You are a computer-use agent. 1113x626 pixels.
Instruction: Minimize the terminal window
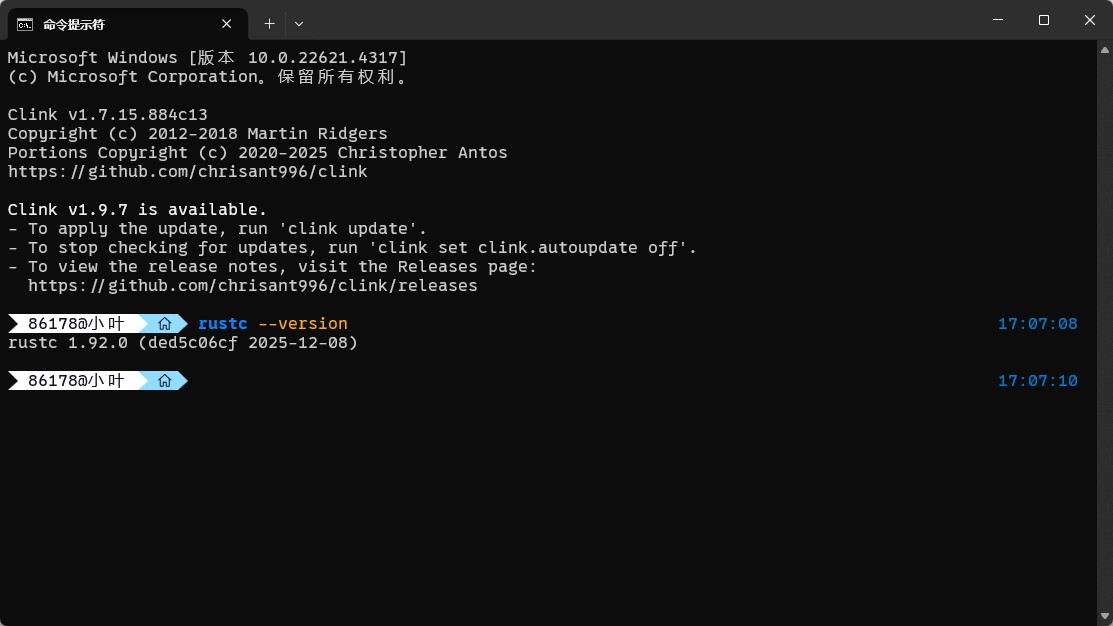pyautogui.click(x=998, y=20)
